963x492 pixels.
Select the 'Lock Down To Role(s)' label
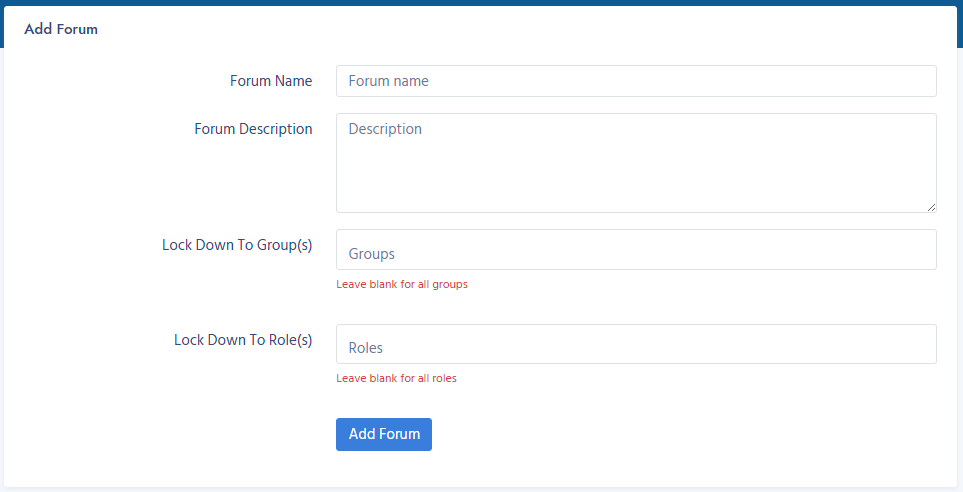pos(243,340)
